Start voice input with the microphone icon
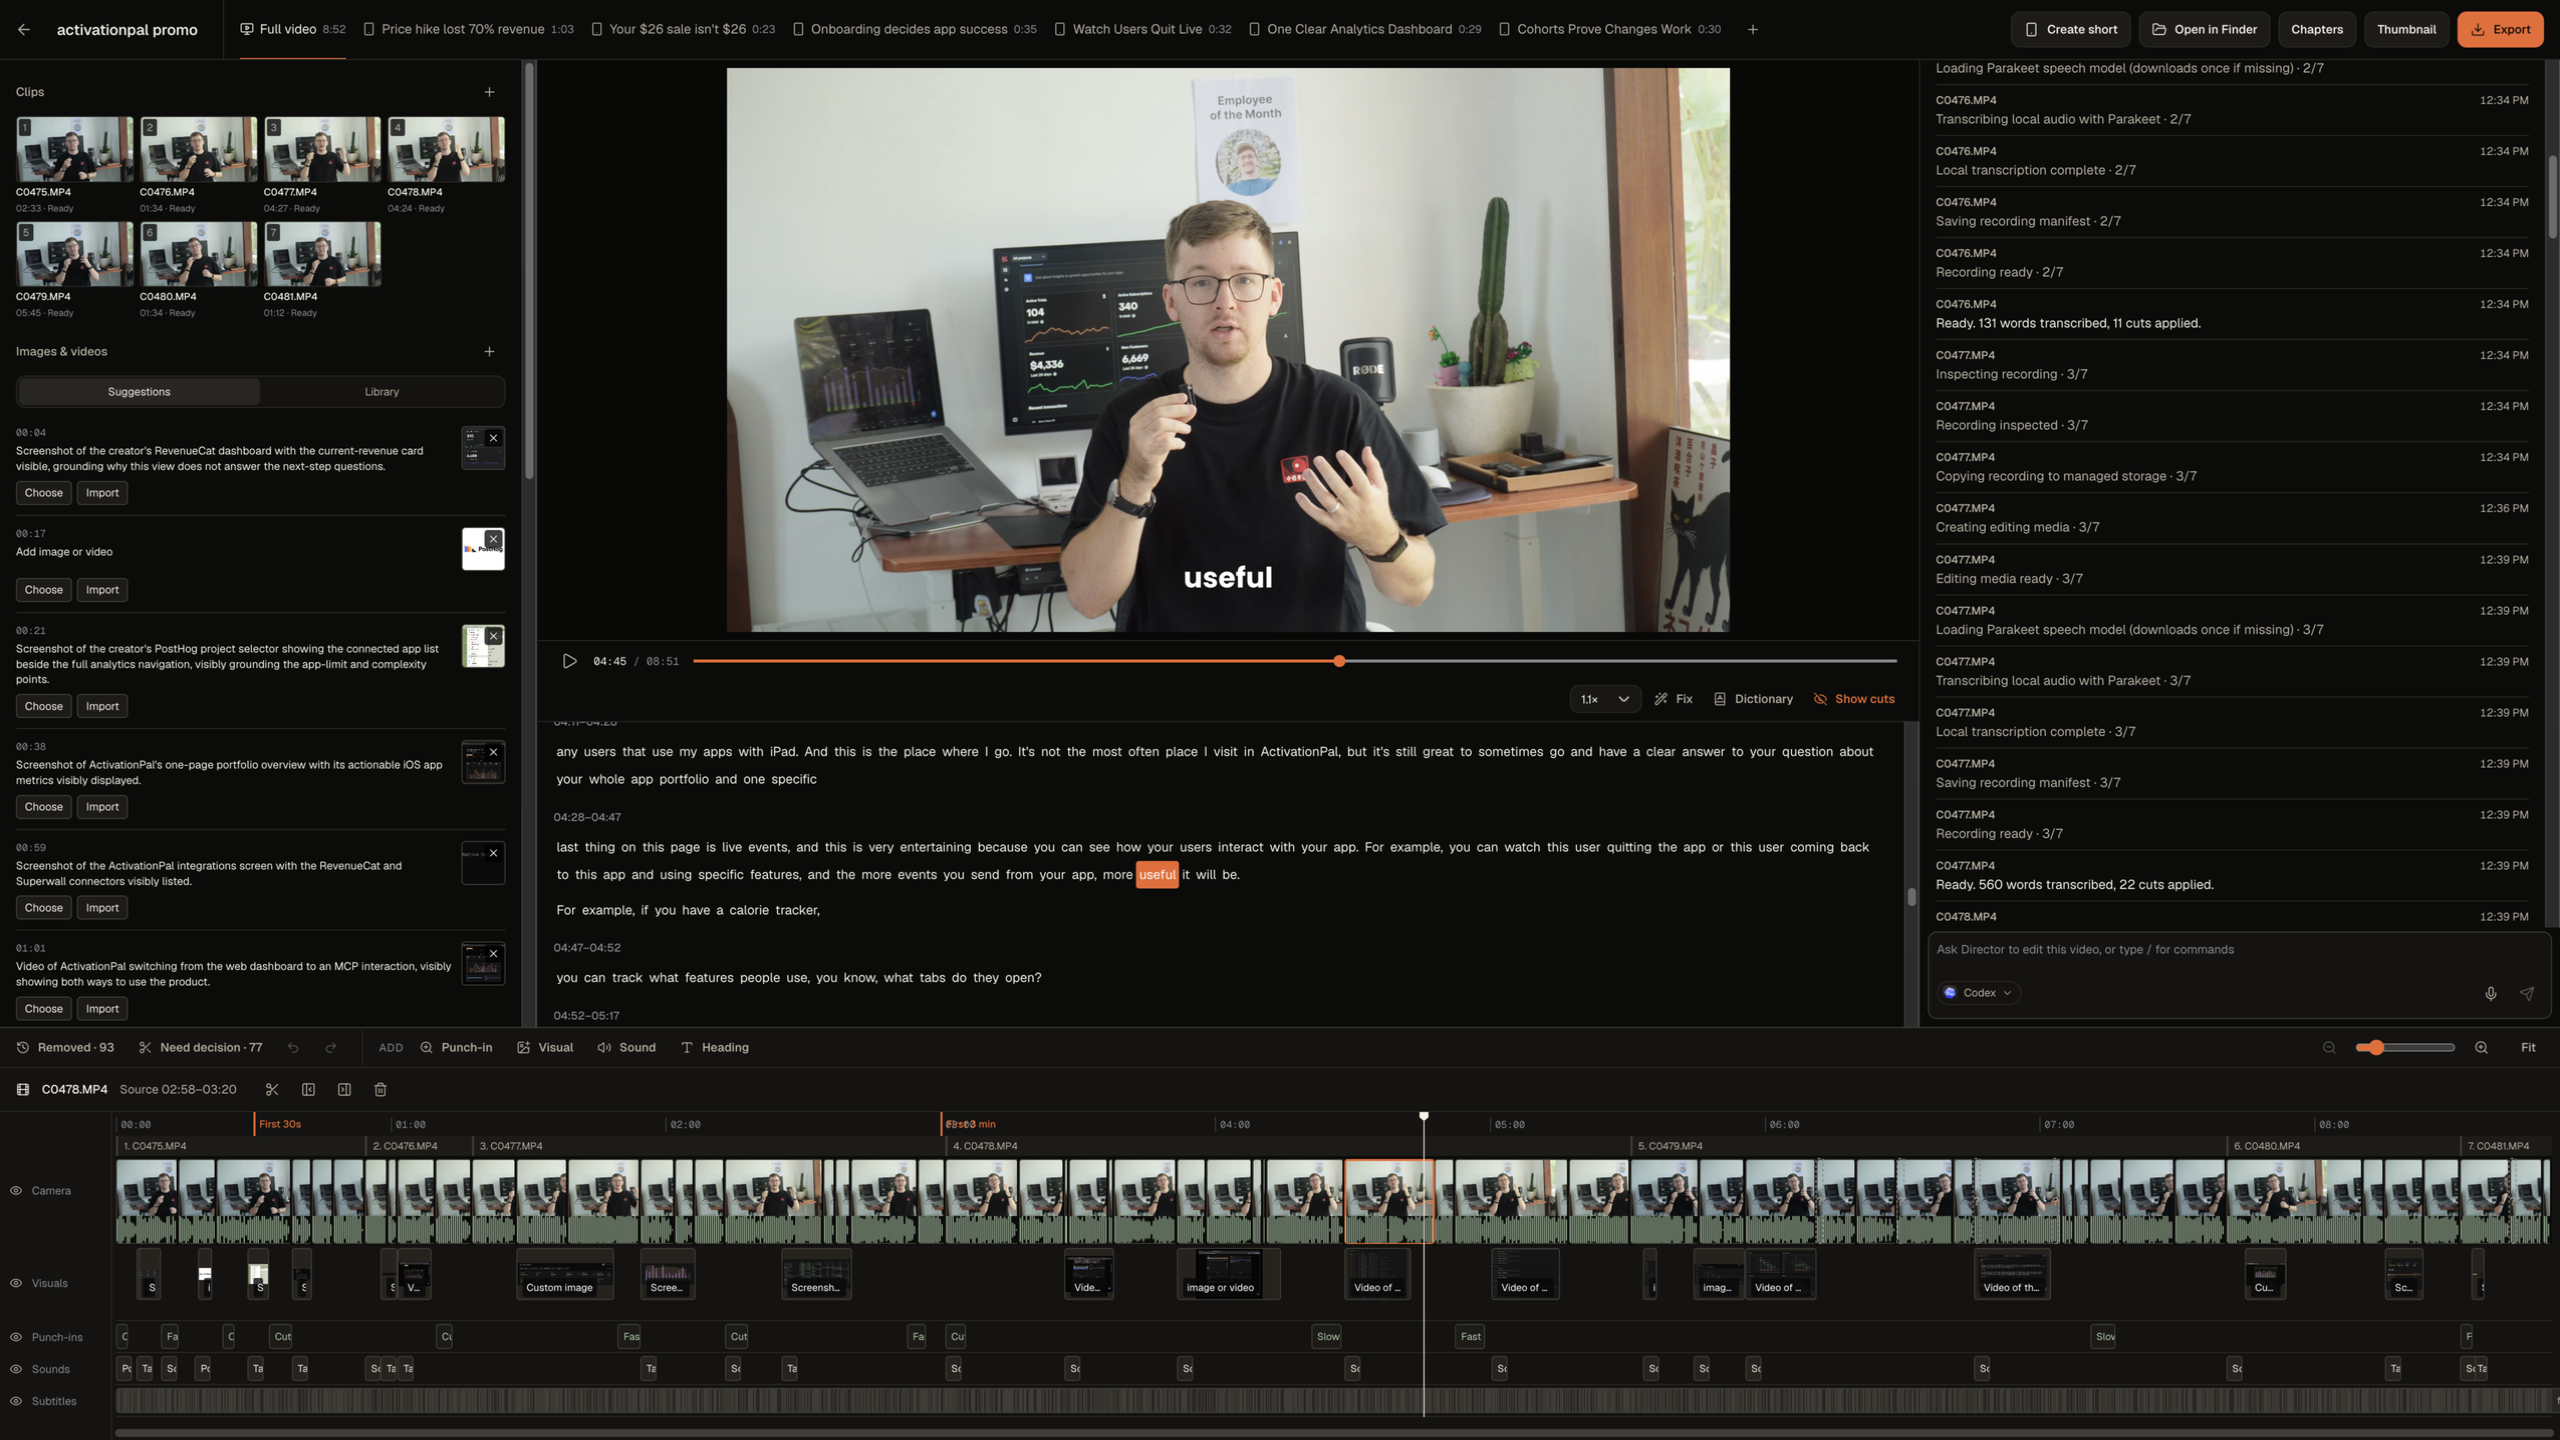The image size is (2560, 1440). coord(2490,993)
